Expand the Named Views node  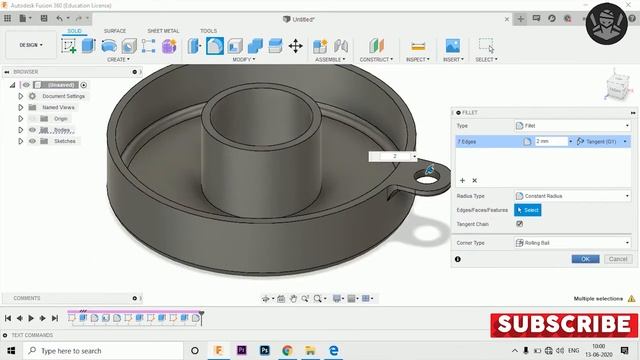20,107
